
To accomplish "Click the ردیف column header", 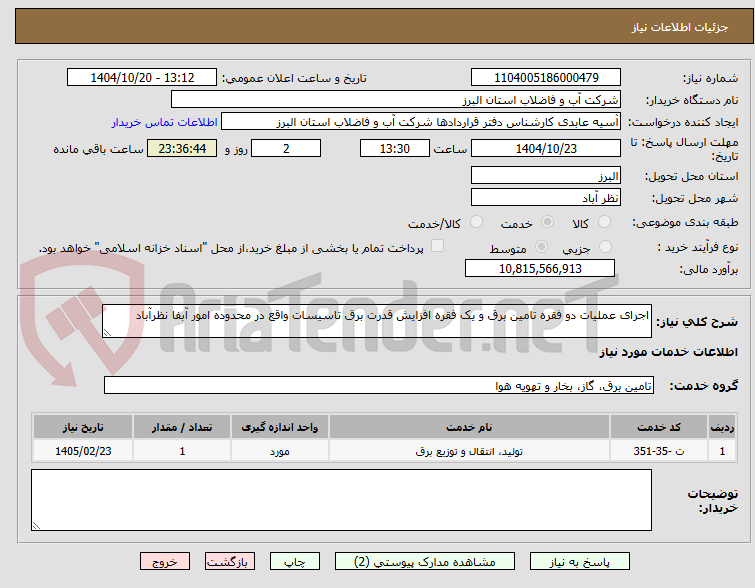I will [x=722, y=427].
